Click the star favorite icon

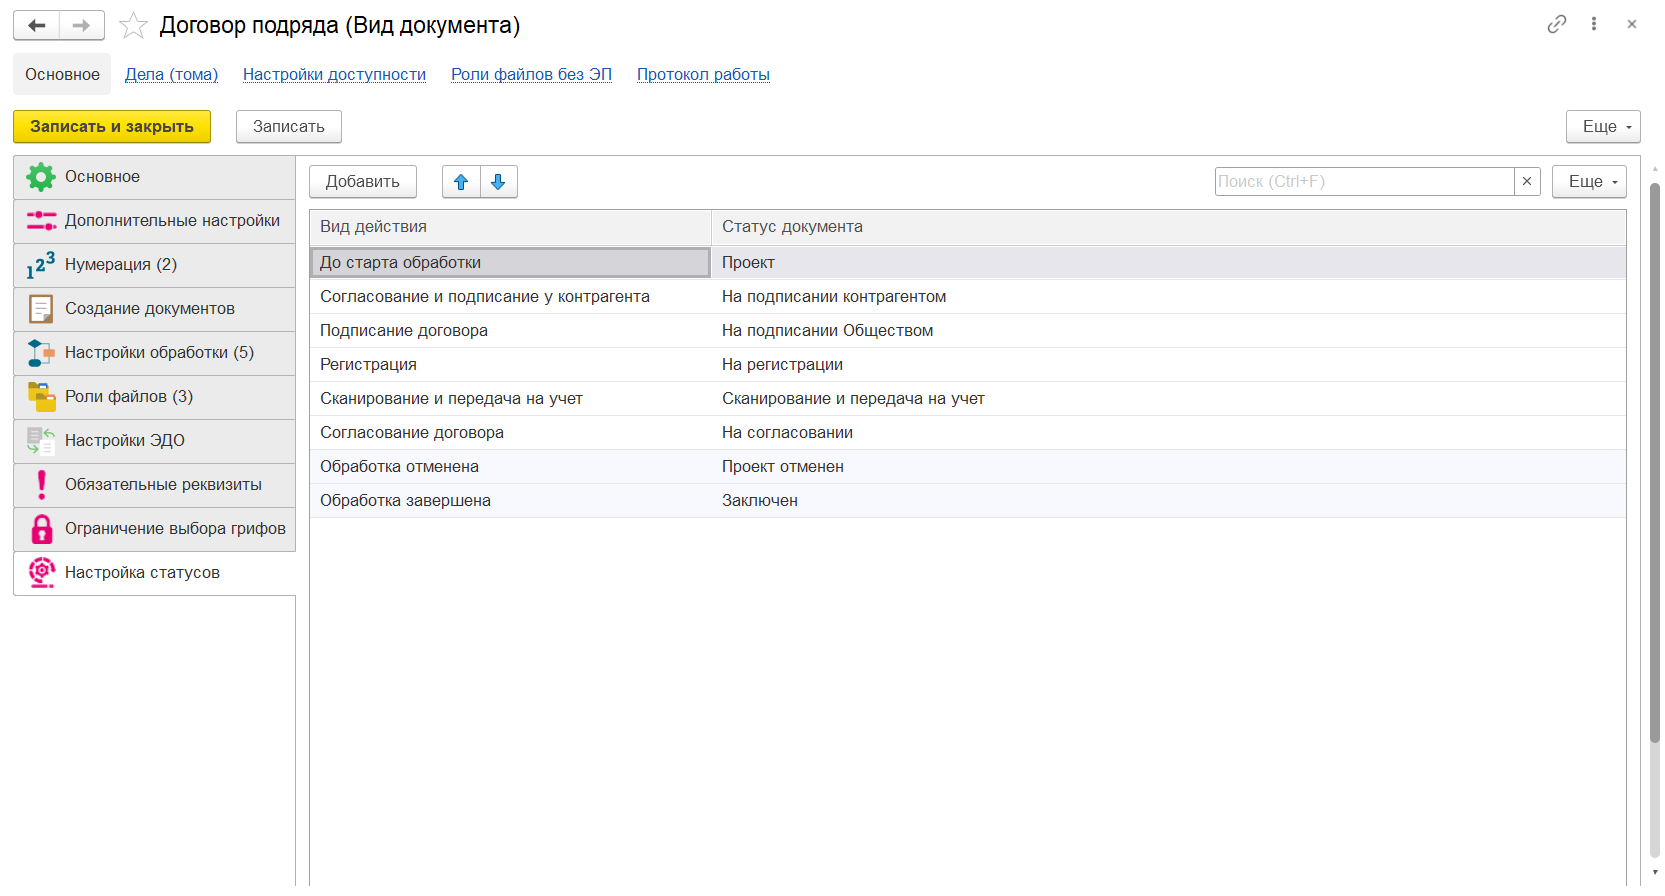pyautogui.click(x=133, y=26)
